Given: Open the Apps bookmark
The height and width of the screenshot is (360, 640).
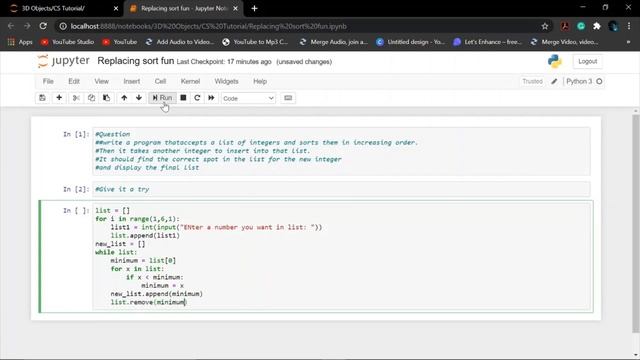Looking at the screenshot, I should (x=20, y=42).
